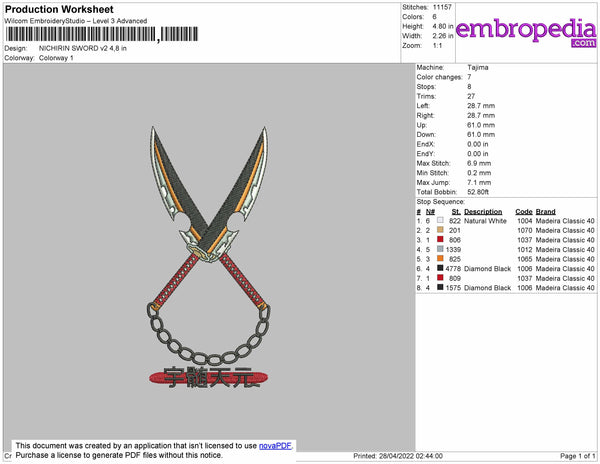Click the Height value '4.80 in'
600x464 pixels.
pyautogui.click(x=443, y=26)
